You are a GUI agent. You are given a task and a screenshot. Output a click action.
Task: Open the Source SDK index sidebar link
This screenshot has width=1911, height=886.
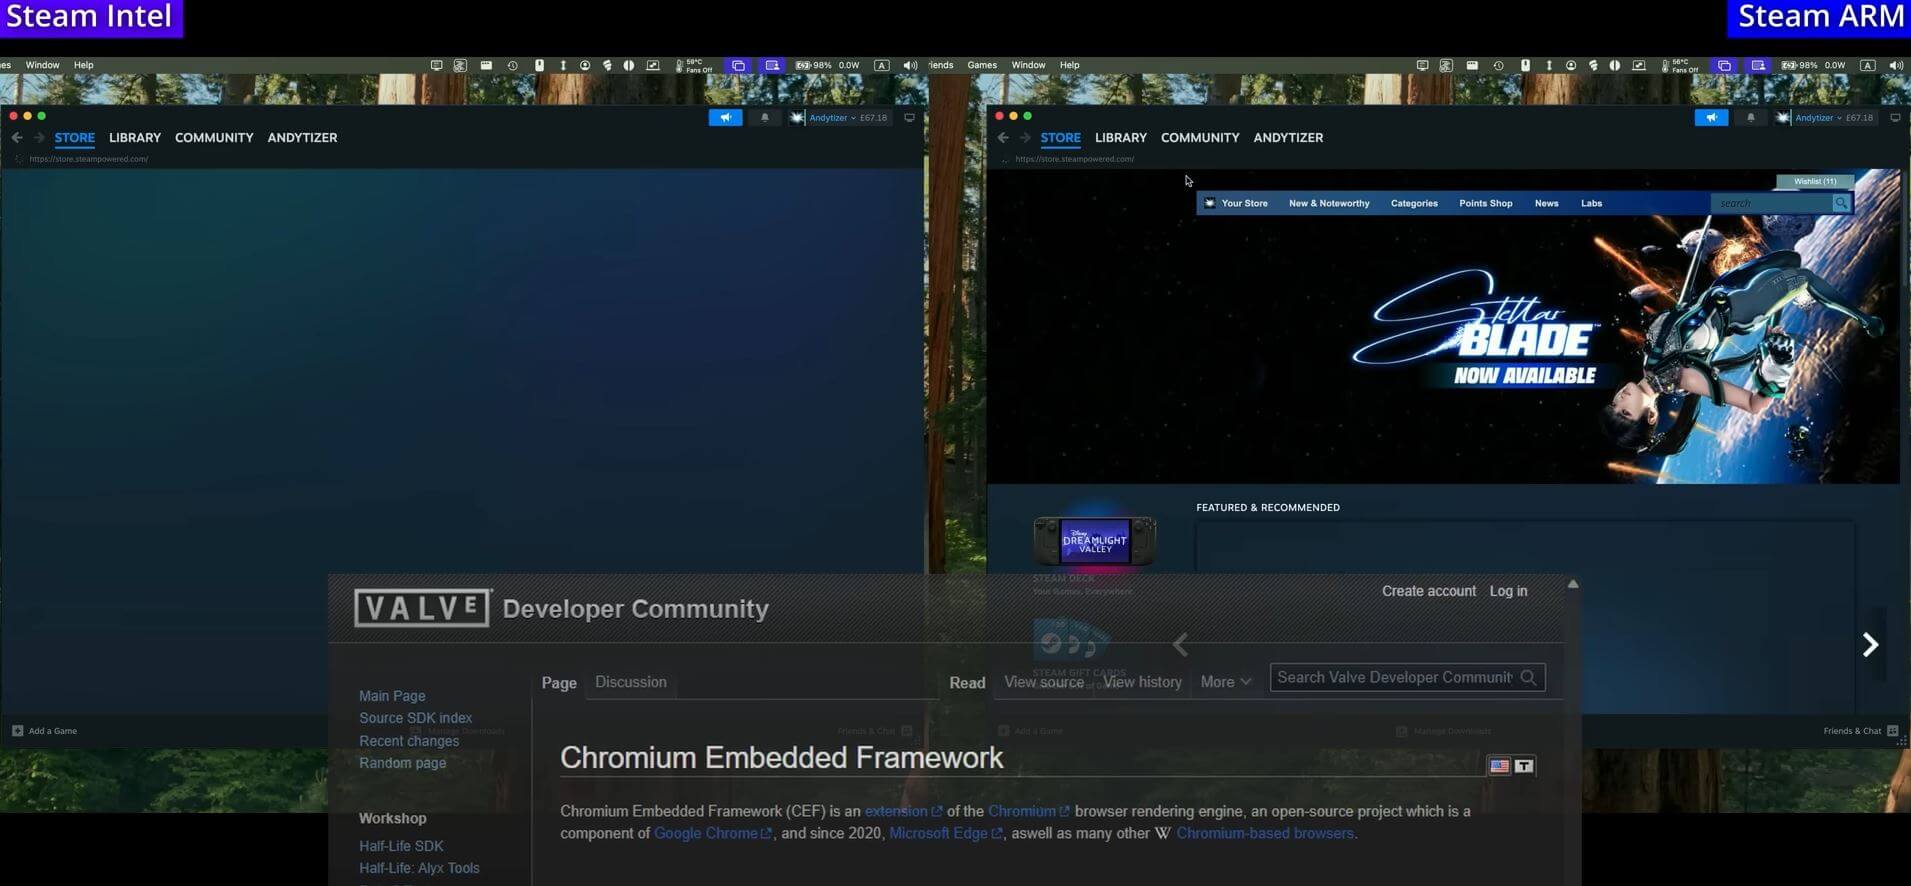pos(415,718)
